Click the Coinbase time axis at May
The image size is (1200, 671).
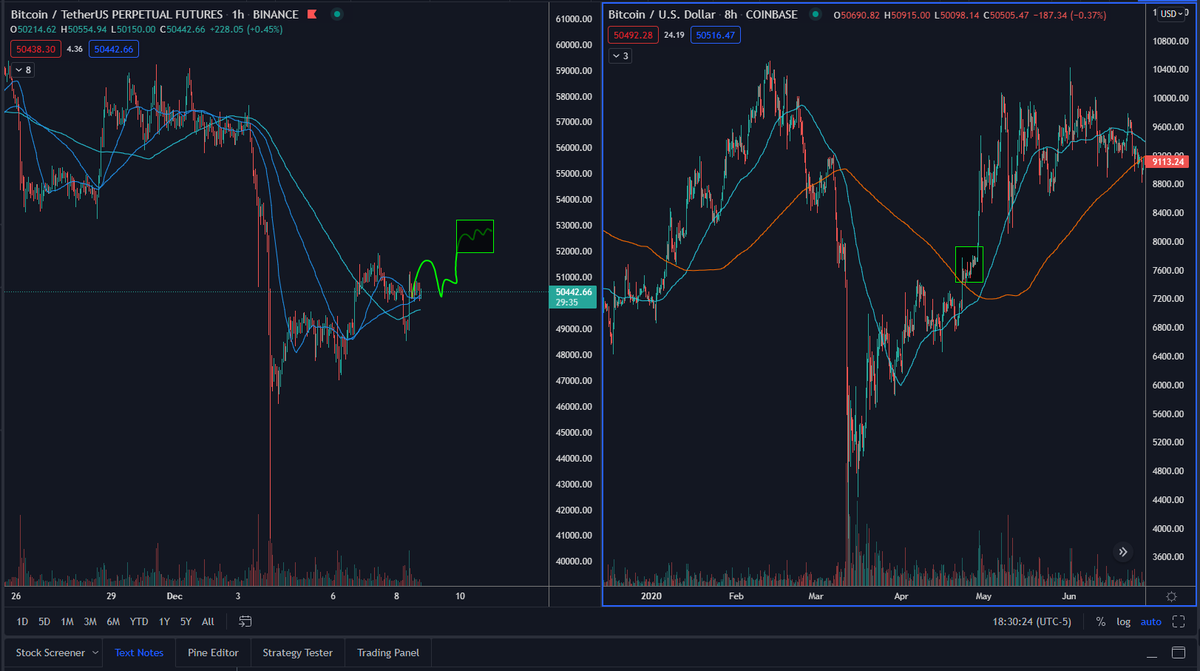pyautogui.click(x=983, y=596)
